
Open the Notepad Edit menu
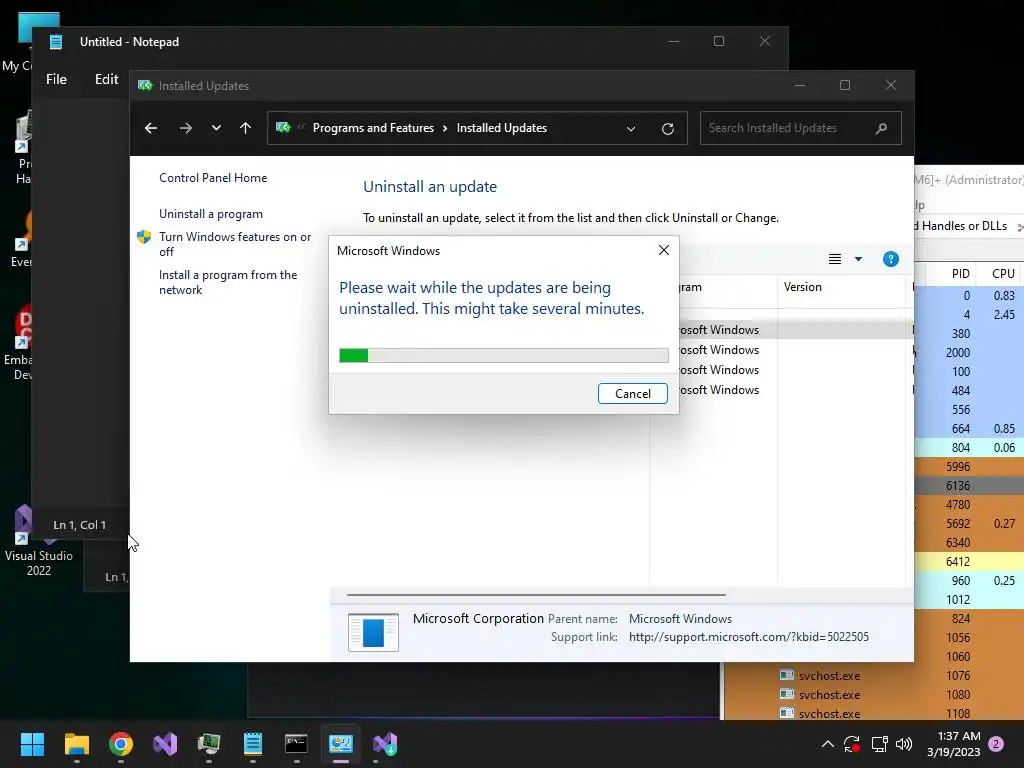pos(106,79)
